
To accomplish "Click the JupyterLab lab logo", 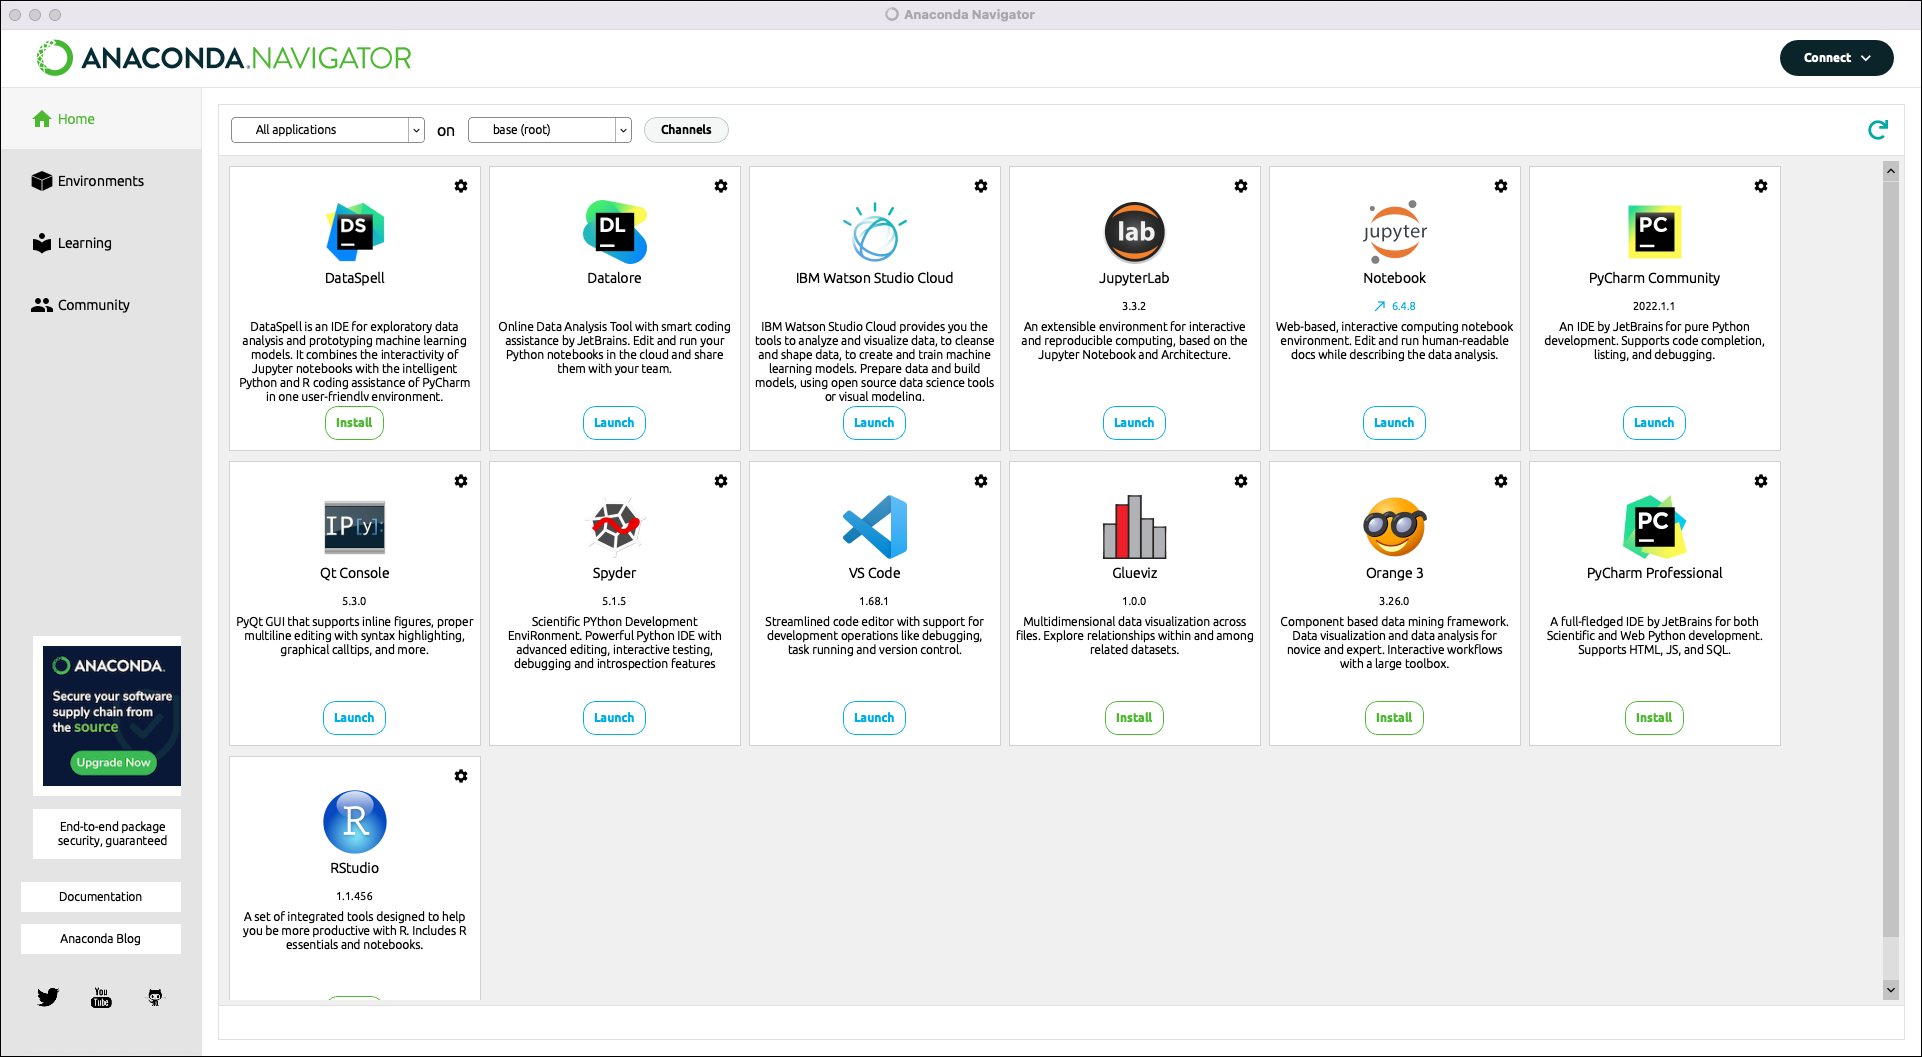I will (x=1135, y=232).
